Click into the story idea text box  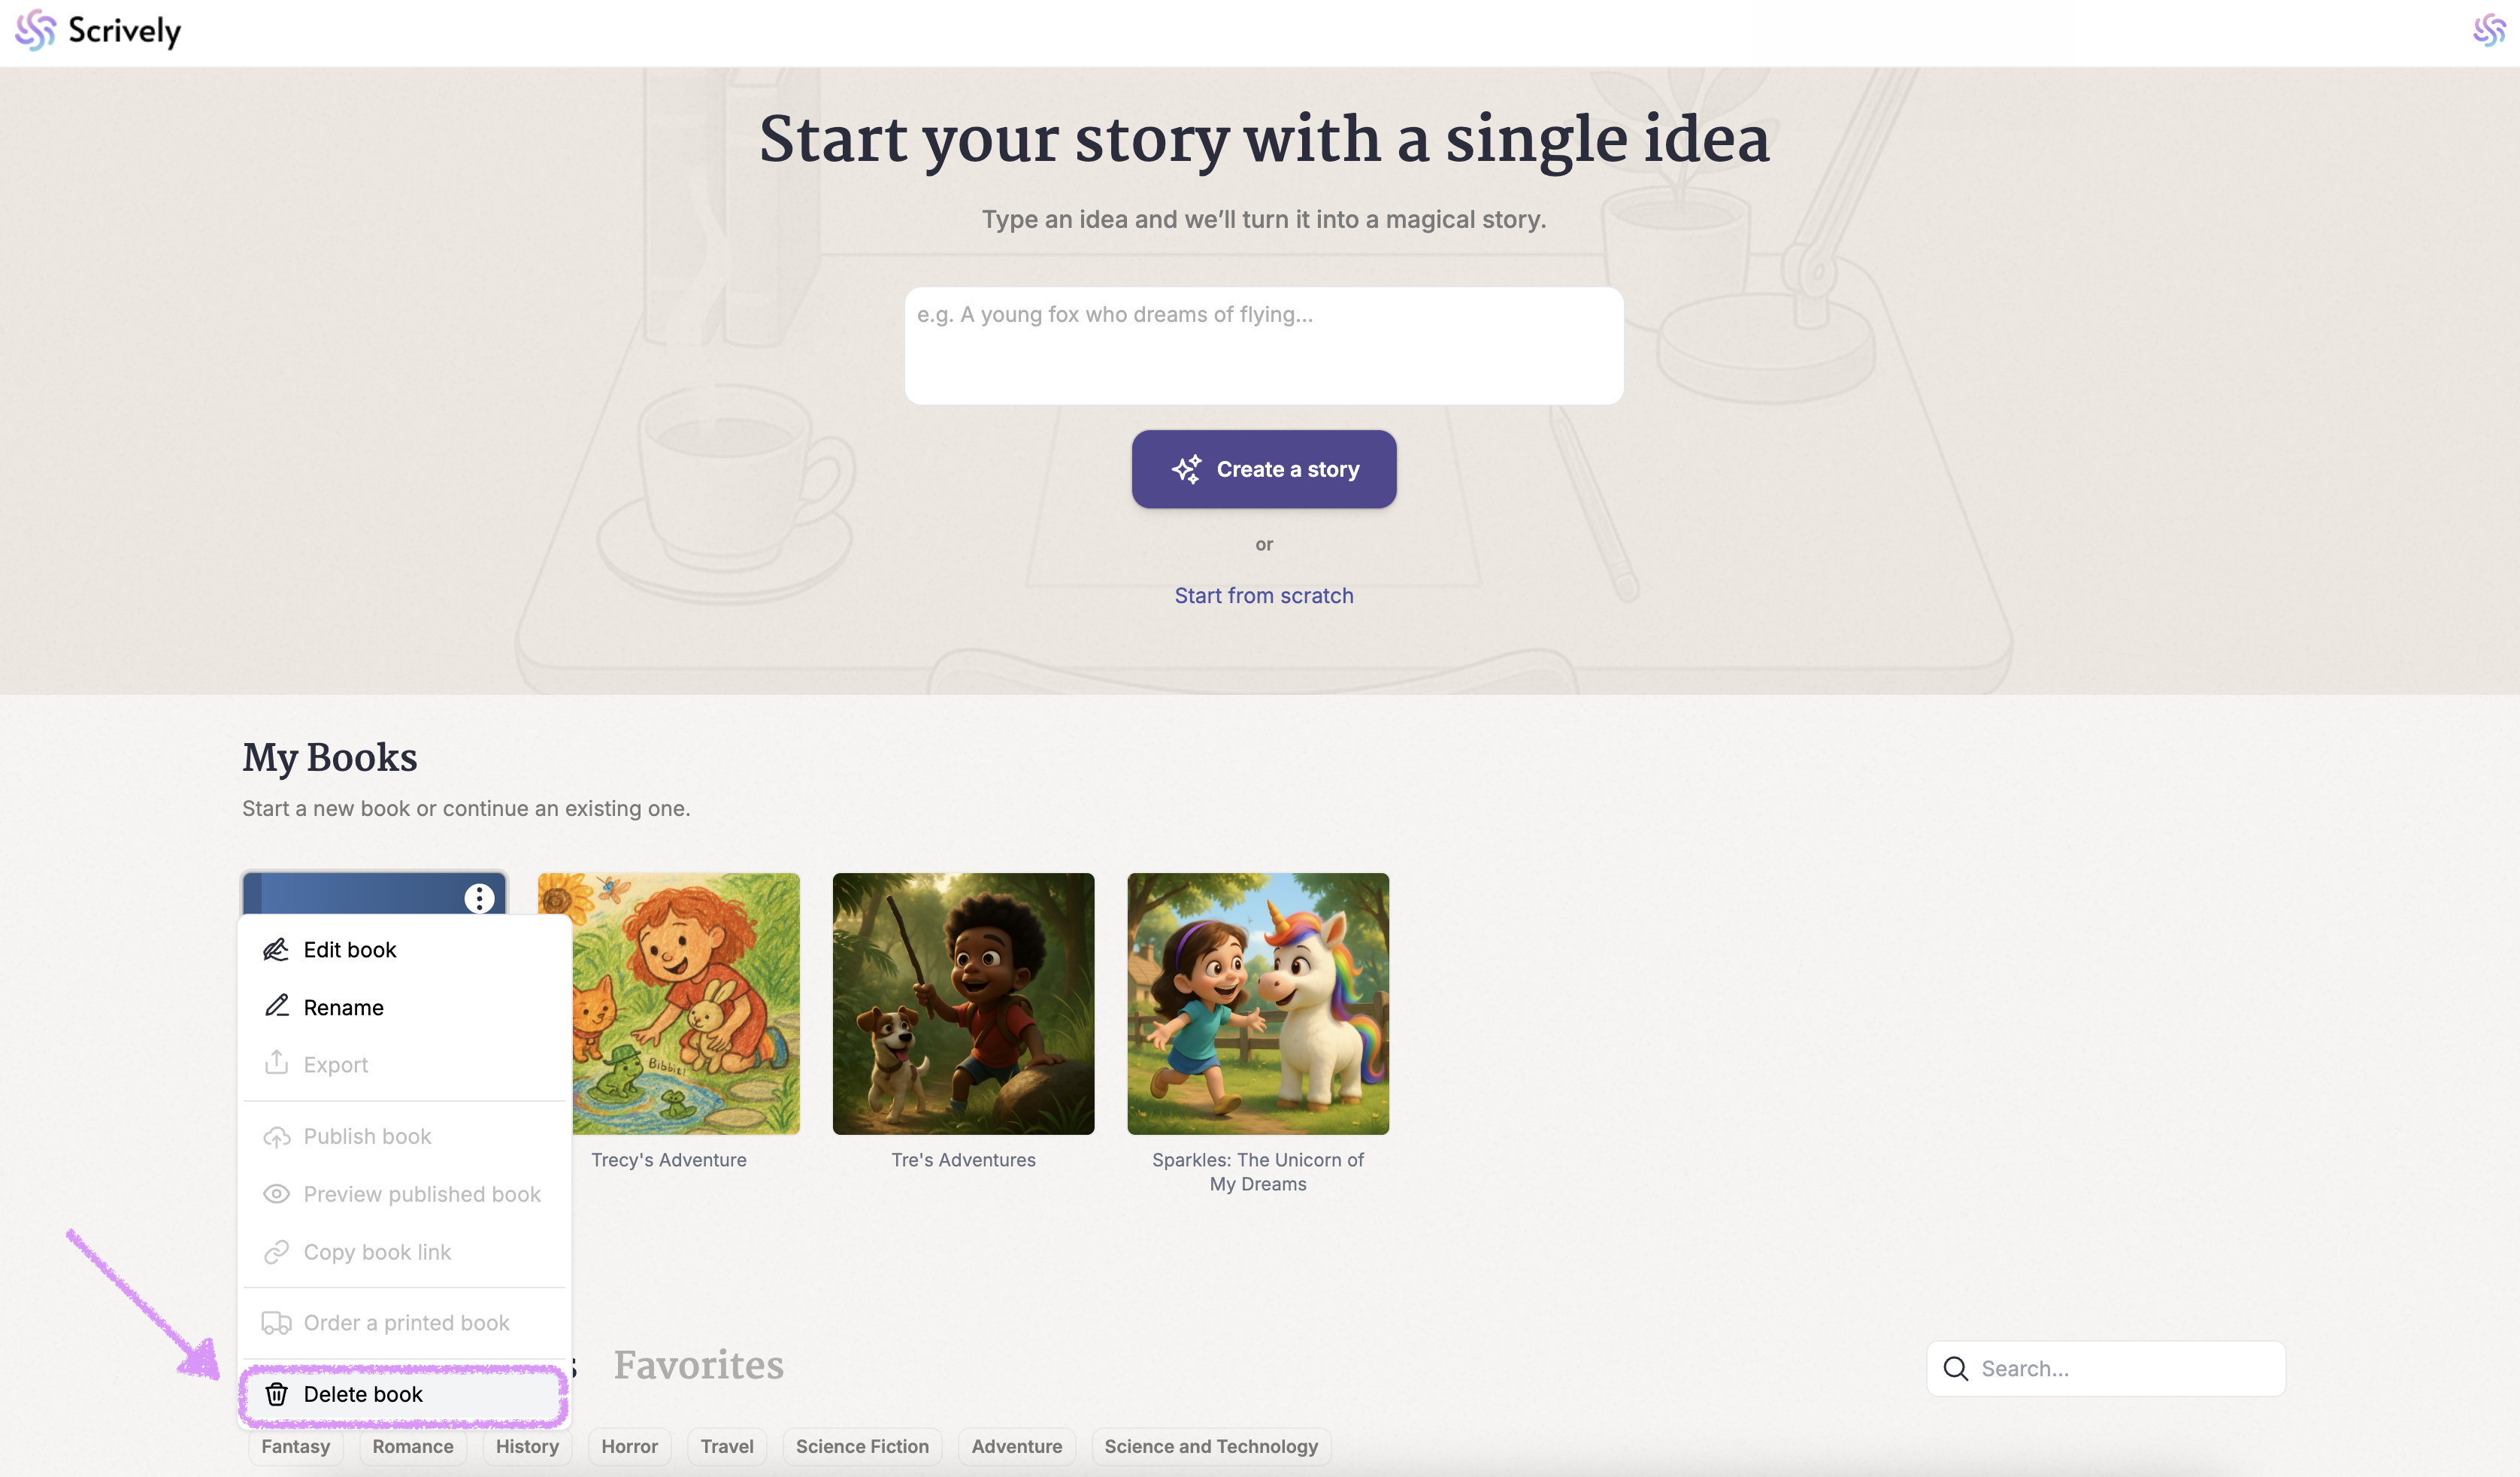pyautogui.click(x=1263, y=345)
